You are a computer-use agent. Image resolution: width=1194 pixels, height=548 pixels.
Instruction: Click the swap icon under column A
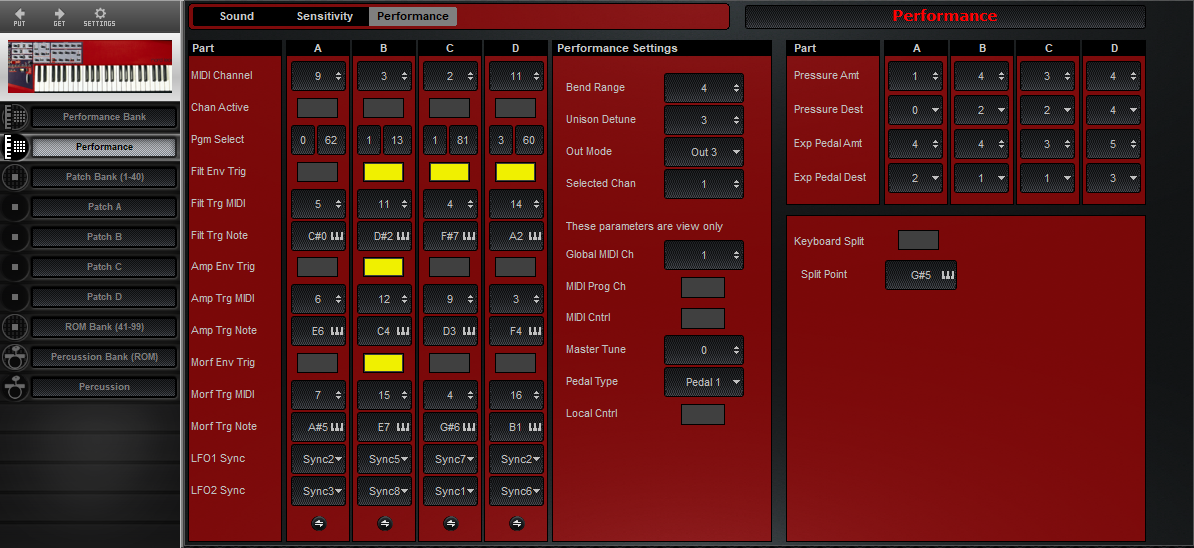pyautogui.click(x=318, y=522)
